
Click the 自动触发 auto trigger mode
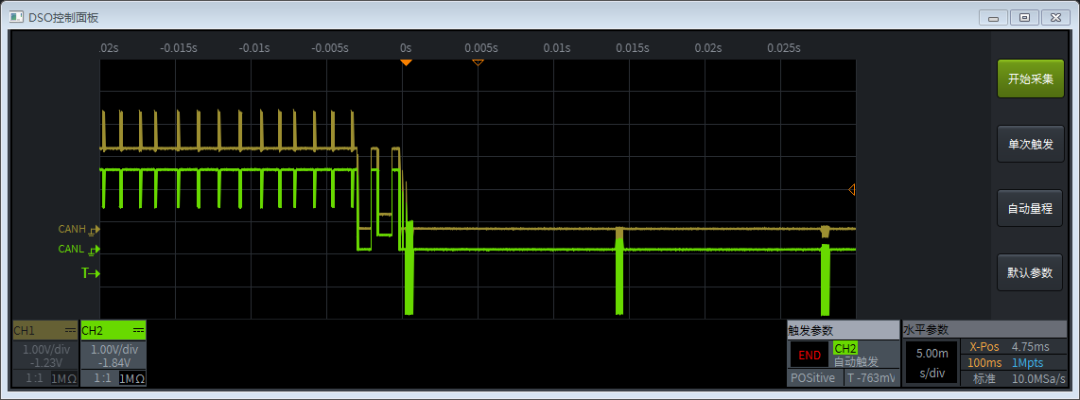[x=856, y=361]
